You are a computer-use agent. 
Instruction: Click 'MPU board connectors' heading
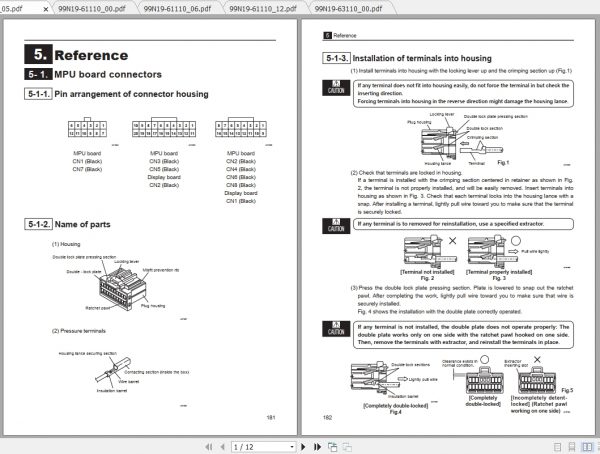108,74
